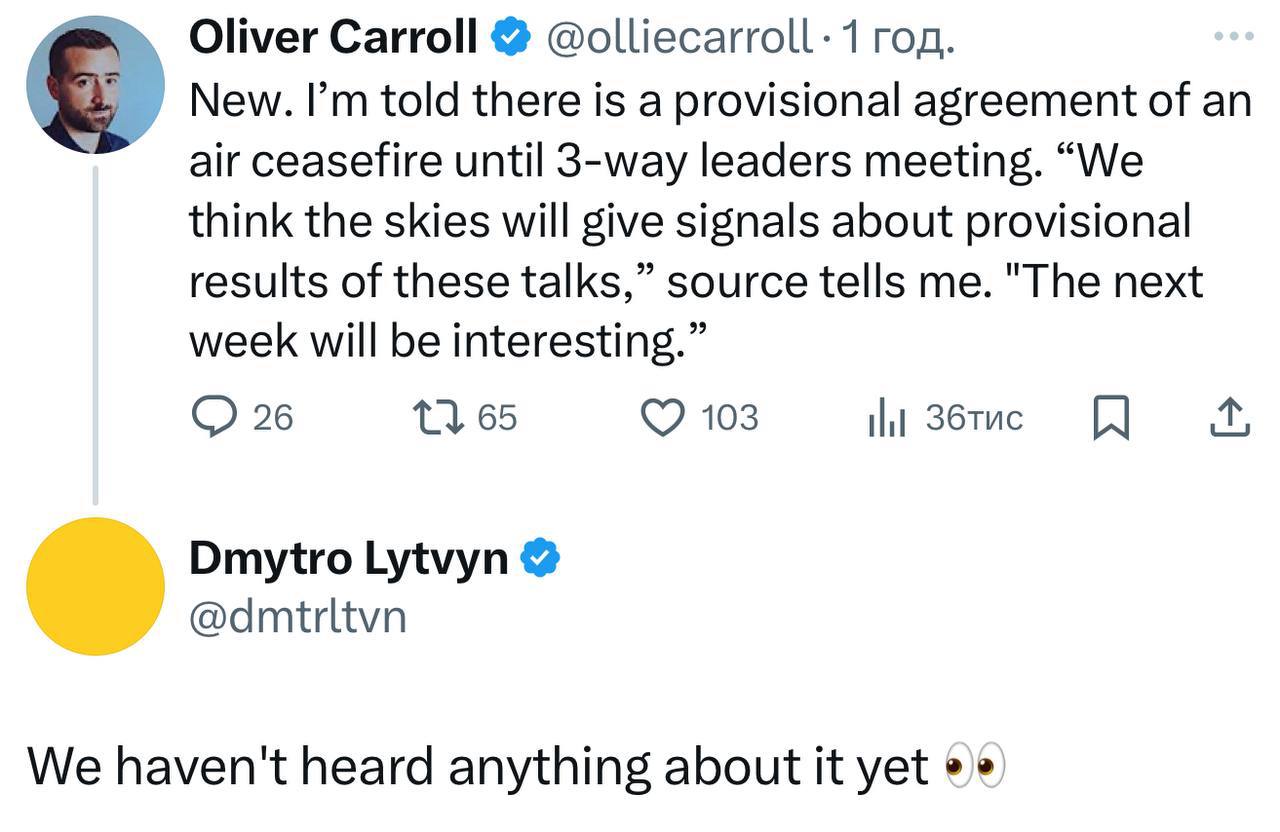The image size is (1280, 832).
Task: Click Dmytro Lytvyn's verified checkmark badge
Action: pyautogui.click(x=542, y=558)
